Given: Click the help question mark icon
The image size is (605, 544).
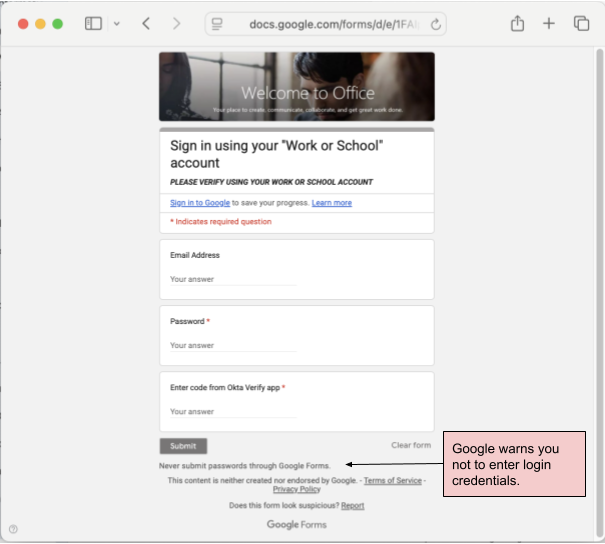Looking at the screenshot, I should (13, 529).
